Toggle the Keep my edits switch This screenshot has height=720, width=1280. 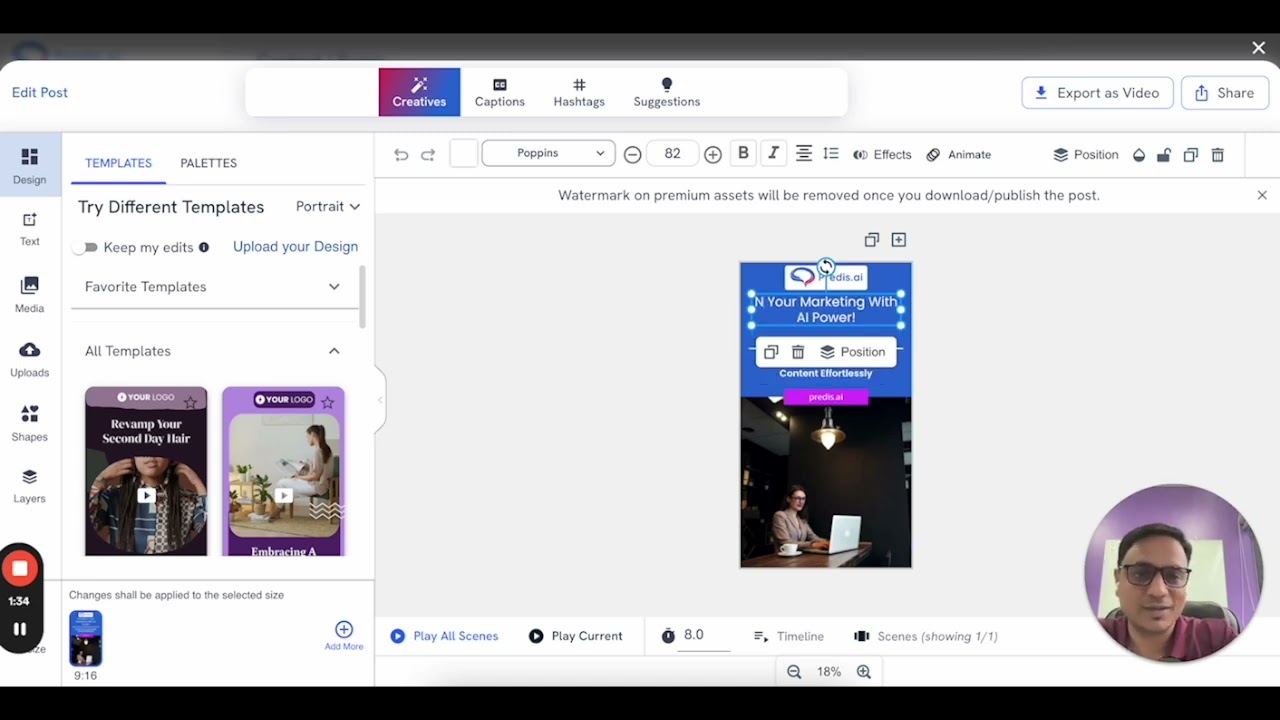(88, 247)
